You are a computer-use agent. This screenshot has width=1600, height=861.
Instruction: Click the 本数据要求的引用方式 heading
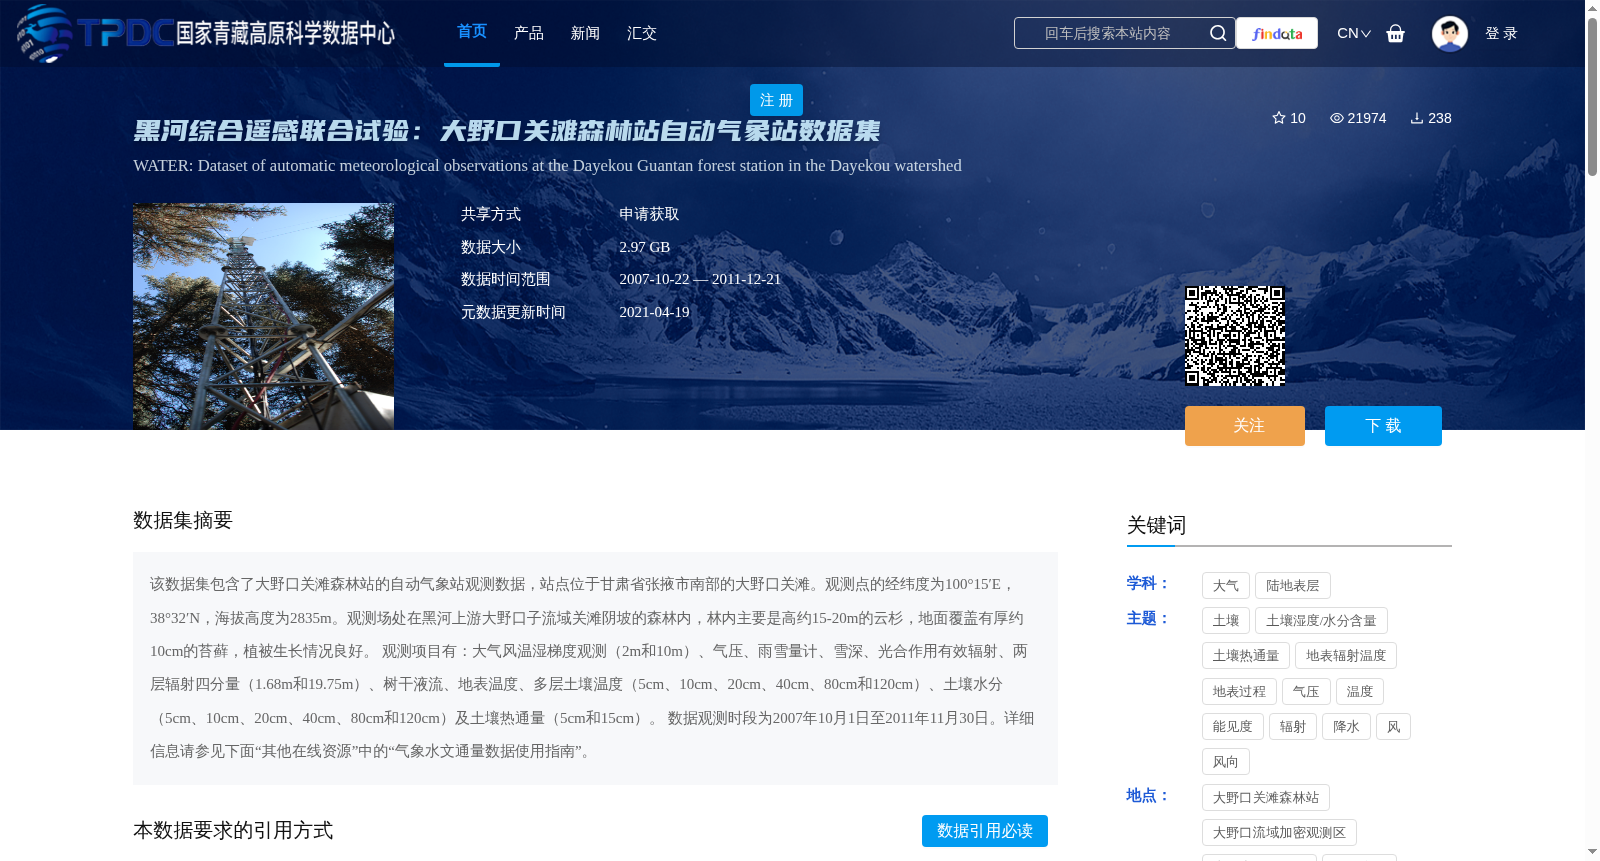point(233,830)
